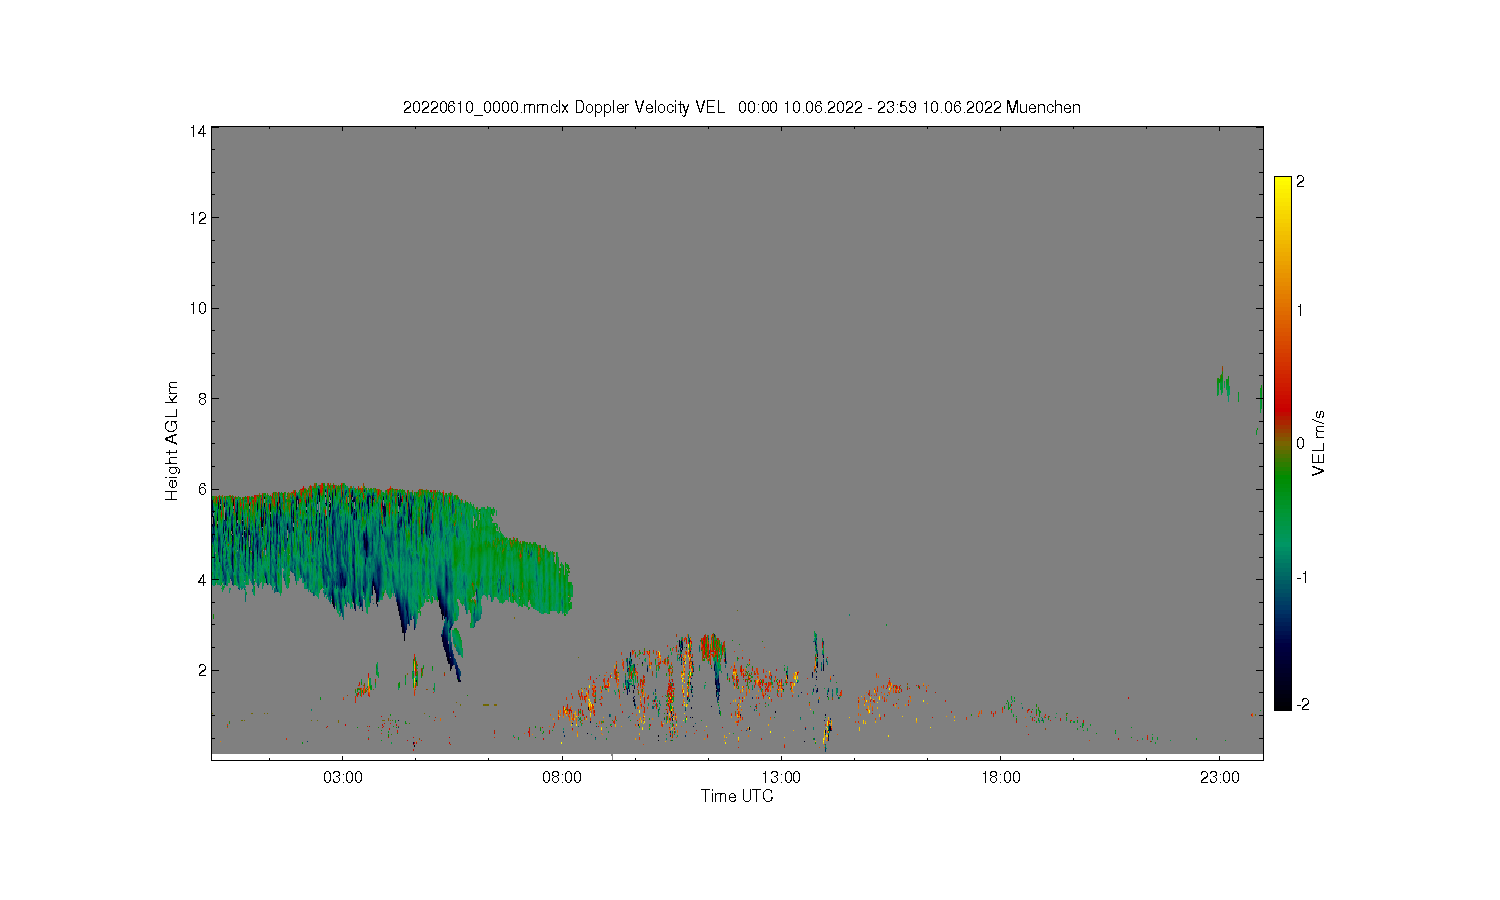Click the 'Time UTC' axis label
Image resolution: width=1500 pixels, height=900 pixels.
click(x=737, y=797)
